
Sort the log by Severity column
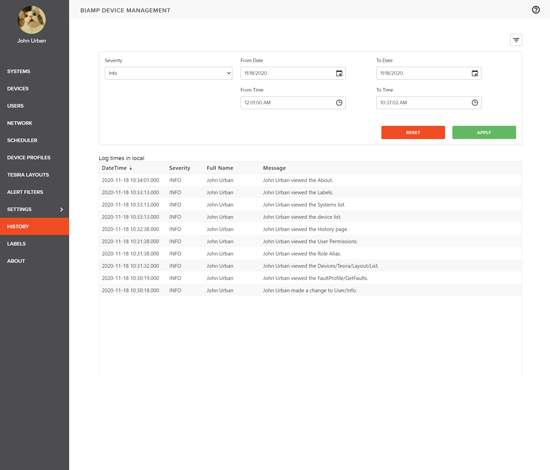point(180,168)
